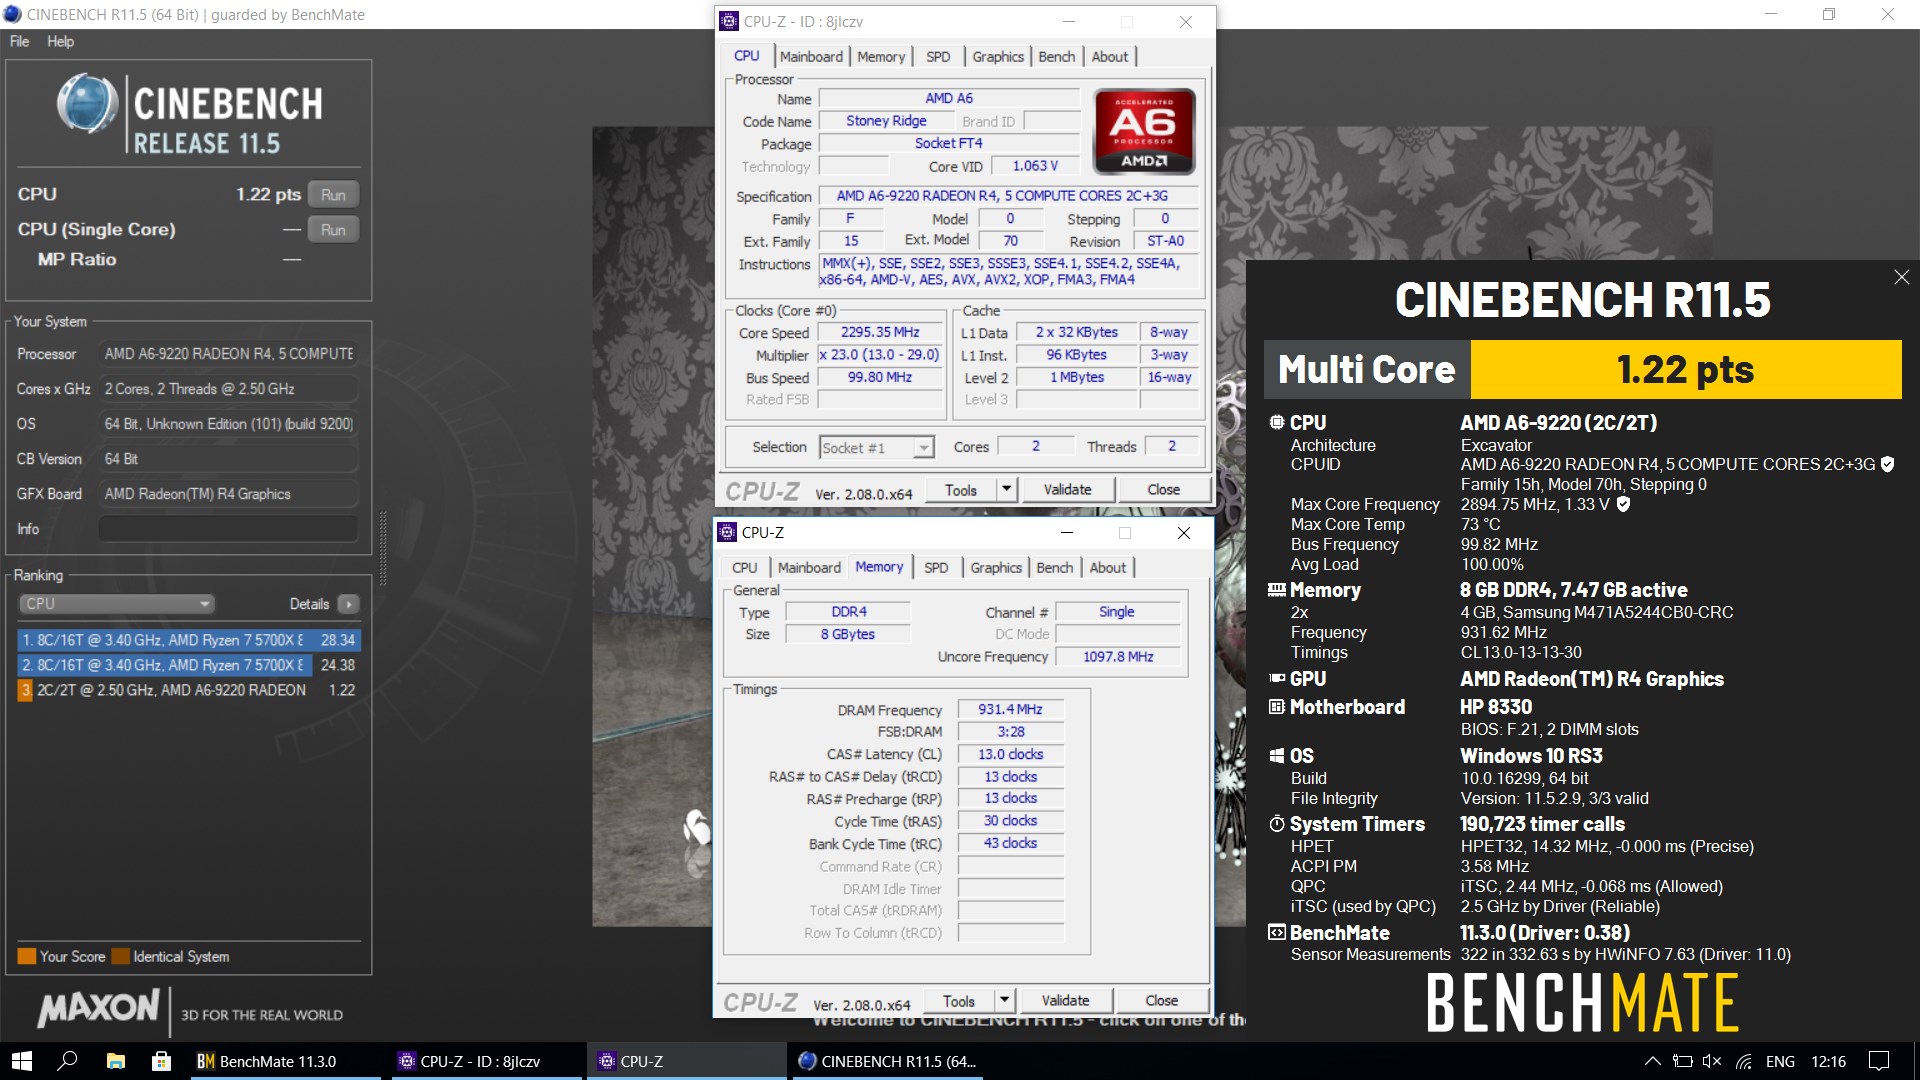Click the Windows OS icon in BenchMate panel
Image resolution: width=1920 pixels, height=1080 pixels.
pos(1277,756)
